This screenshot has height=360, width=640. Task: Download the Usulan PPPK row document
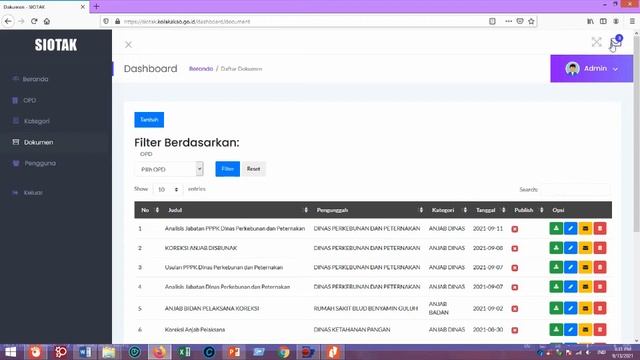coord(556,267)
